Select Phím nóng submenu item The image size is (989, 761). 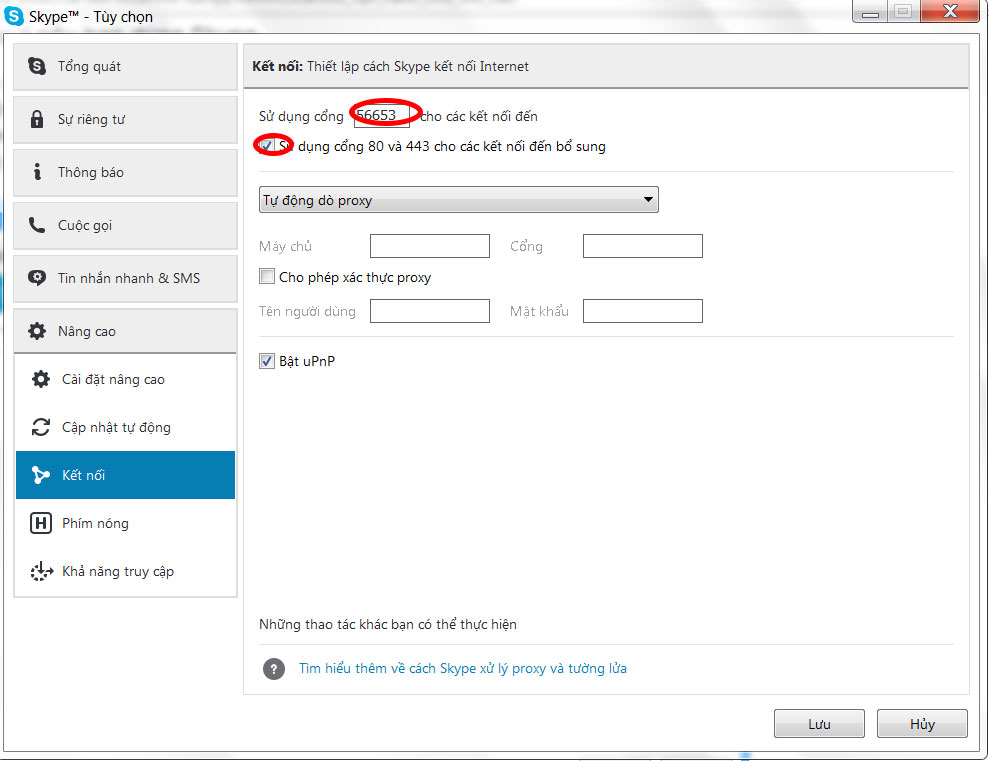click(125, 523)
